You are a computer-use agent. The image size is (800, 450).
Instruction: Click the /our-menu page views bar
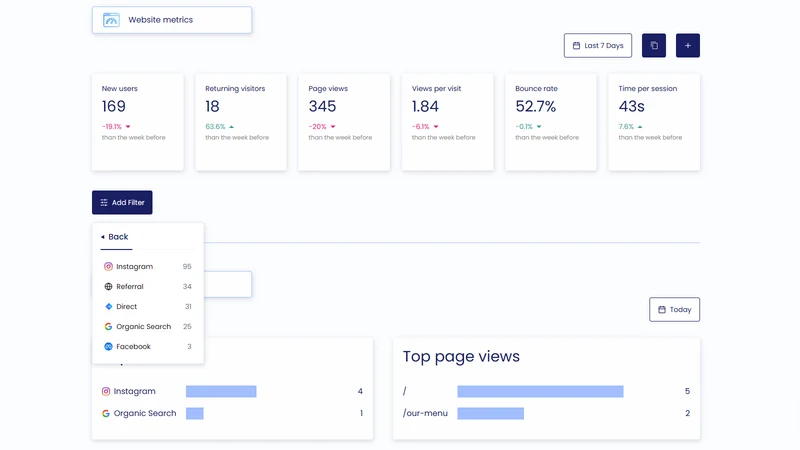tap(490, 413)
